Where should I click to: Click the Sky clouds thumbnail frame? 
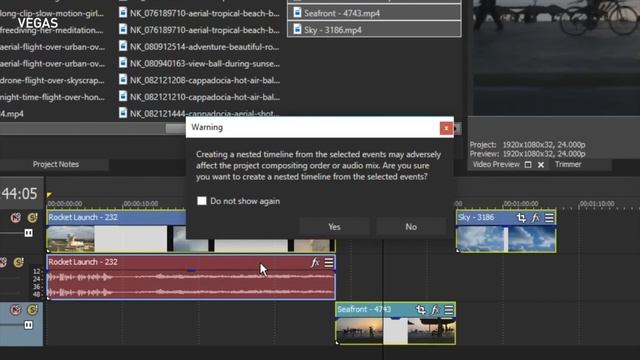click(480, 239)
